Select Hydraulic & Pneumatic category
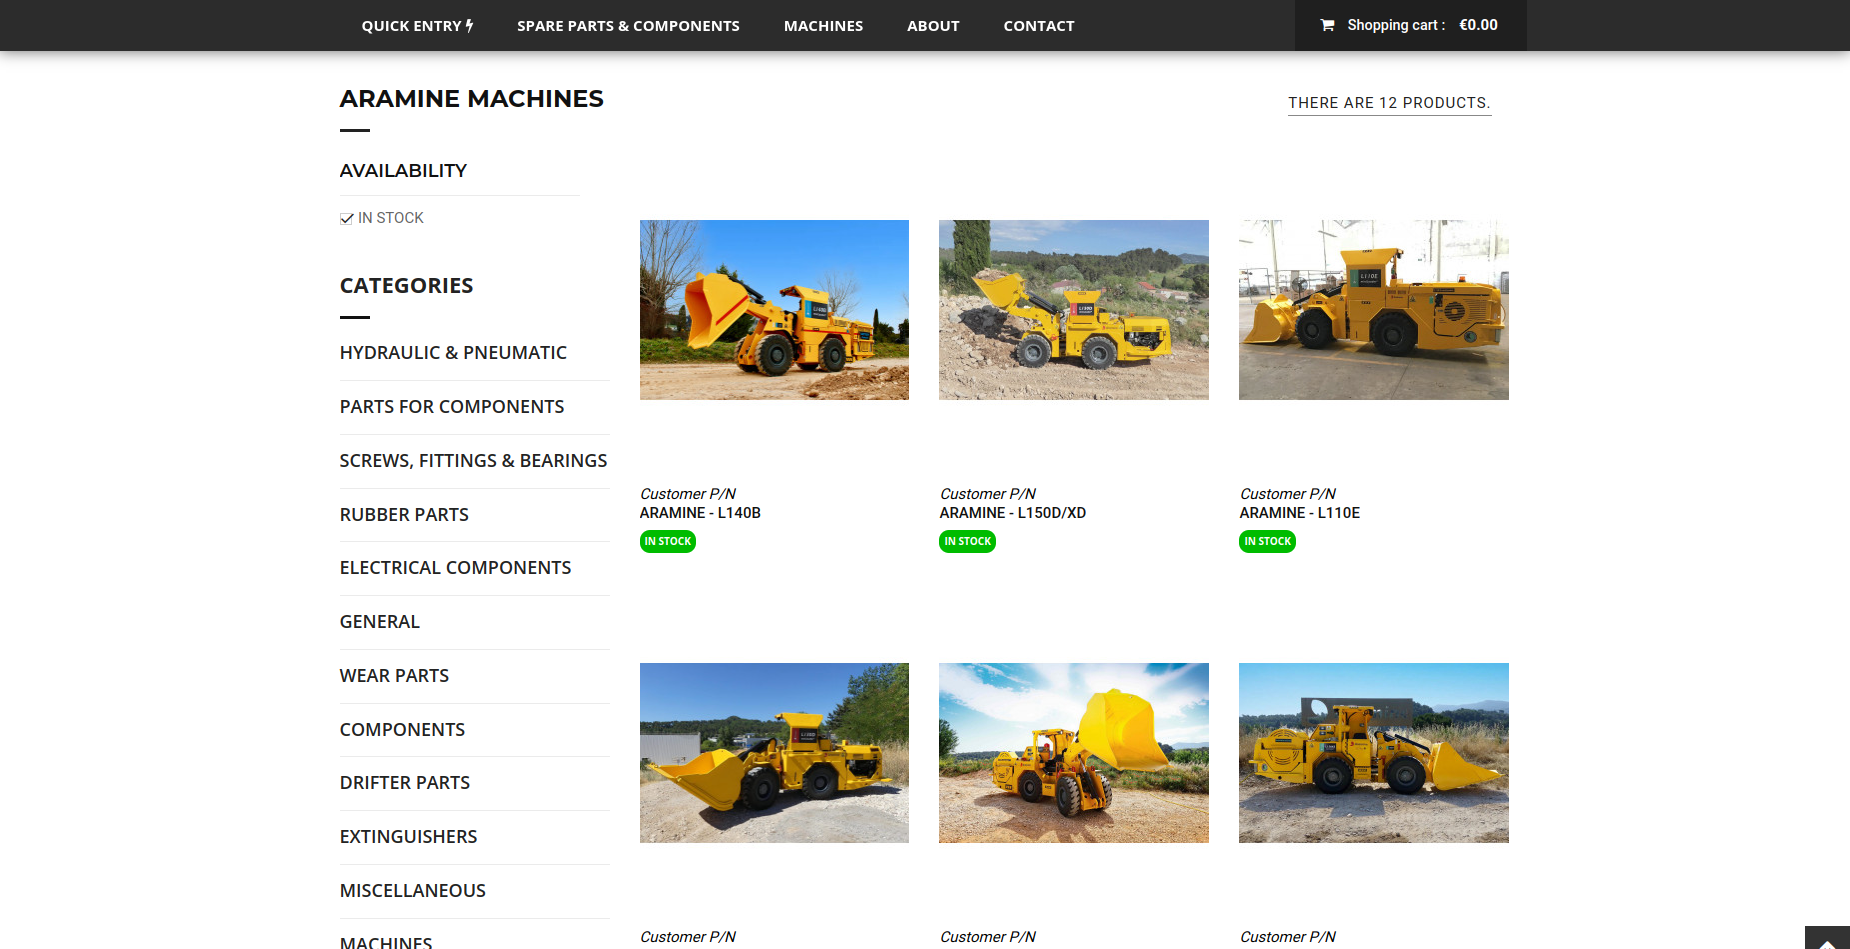Viewport: 1850px width, 949px height. click(x=453, y=353)
